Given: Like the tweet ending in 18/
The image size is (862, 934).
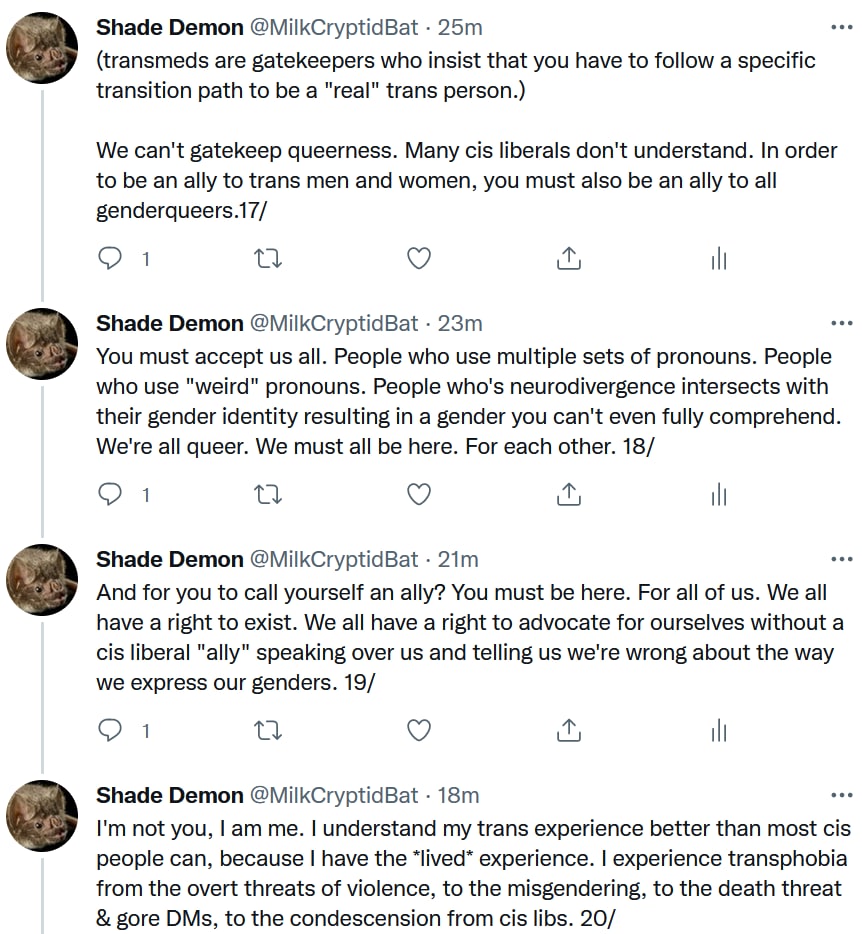Looking at the screenshot, I should [419, 495].
